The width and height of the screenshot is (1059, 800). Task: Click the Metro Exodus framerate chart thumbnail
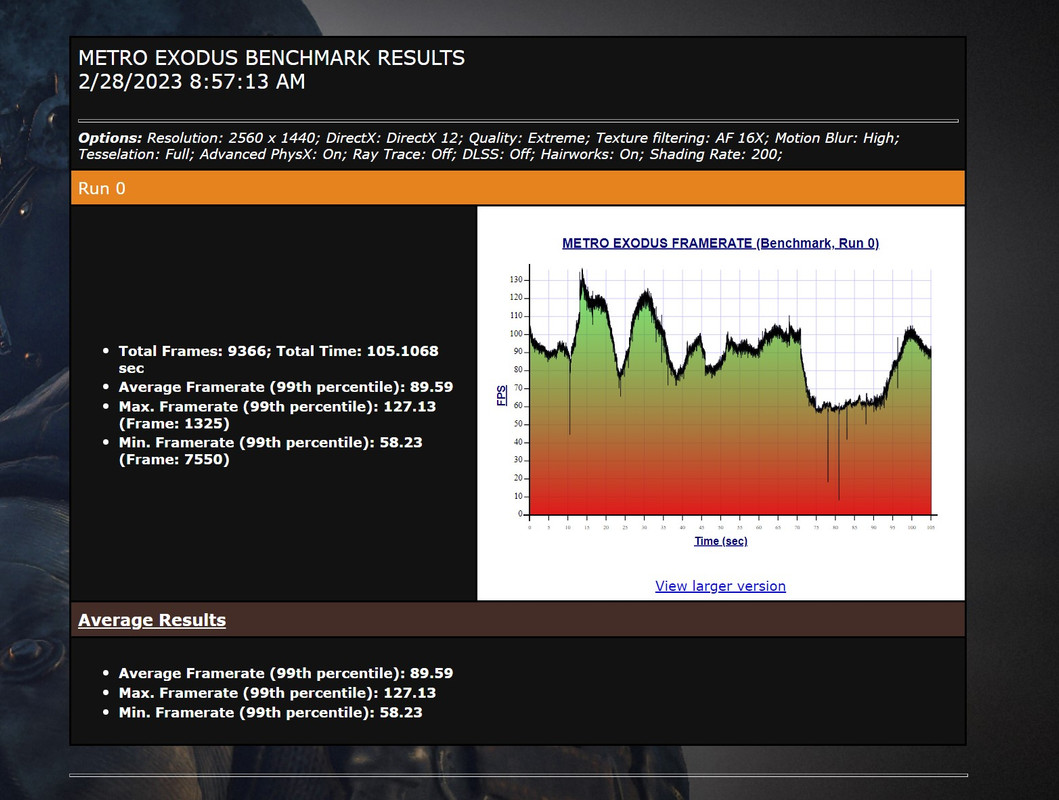[721, 392]
